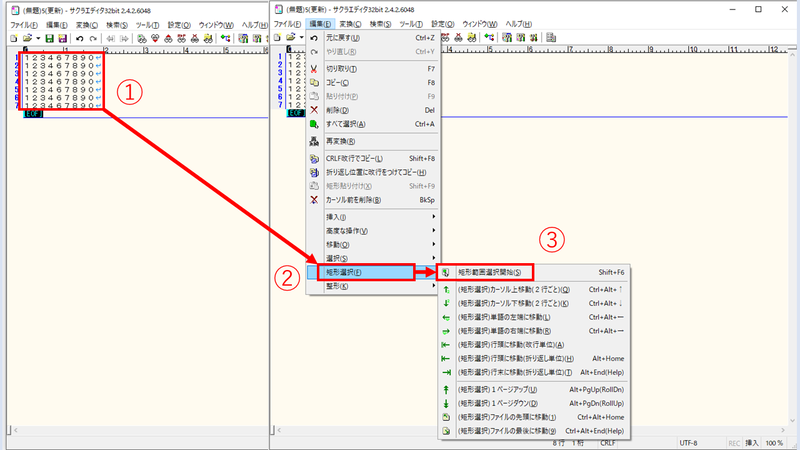800x450 pixels.
Task: Choose (矩形選択)カーソル下移動(2行ごと)(K)
Action: (x=534, y=304)
